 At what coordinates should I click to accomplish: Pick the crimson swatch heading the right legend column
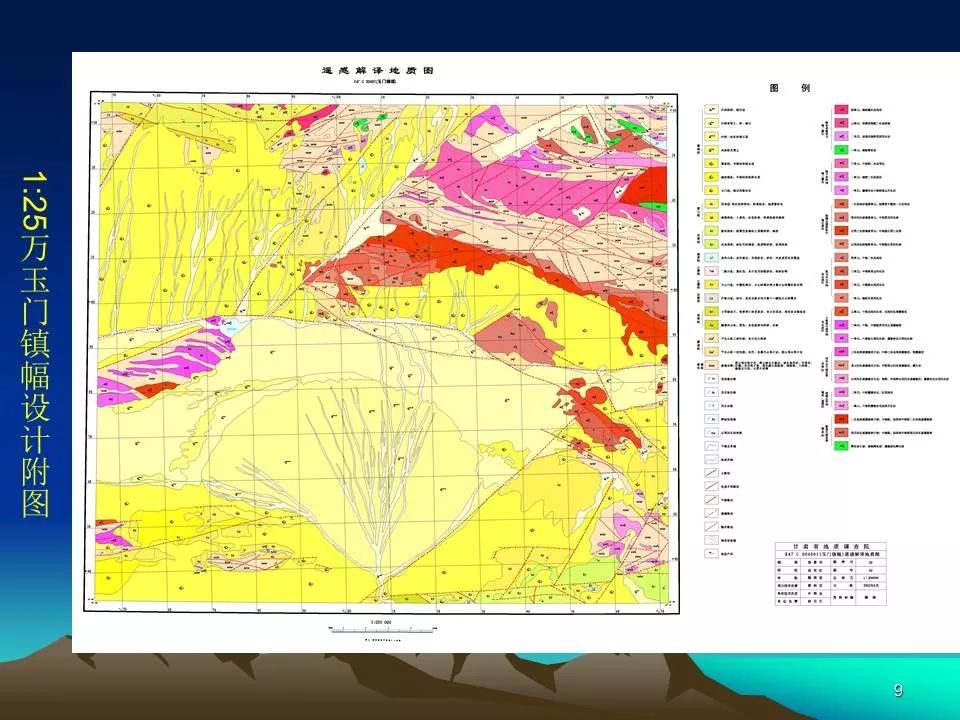pyautogui.click(x=841, y=110)
